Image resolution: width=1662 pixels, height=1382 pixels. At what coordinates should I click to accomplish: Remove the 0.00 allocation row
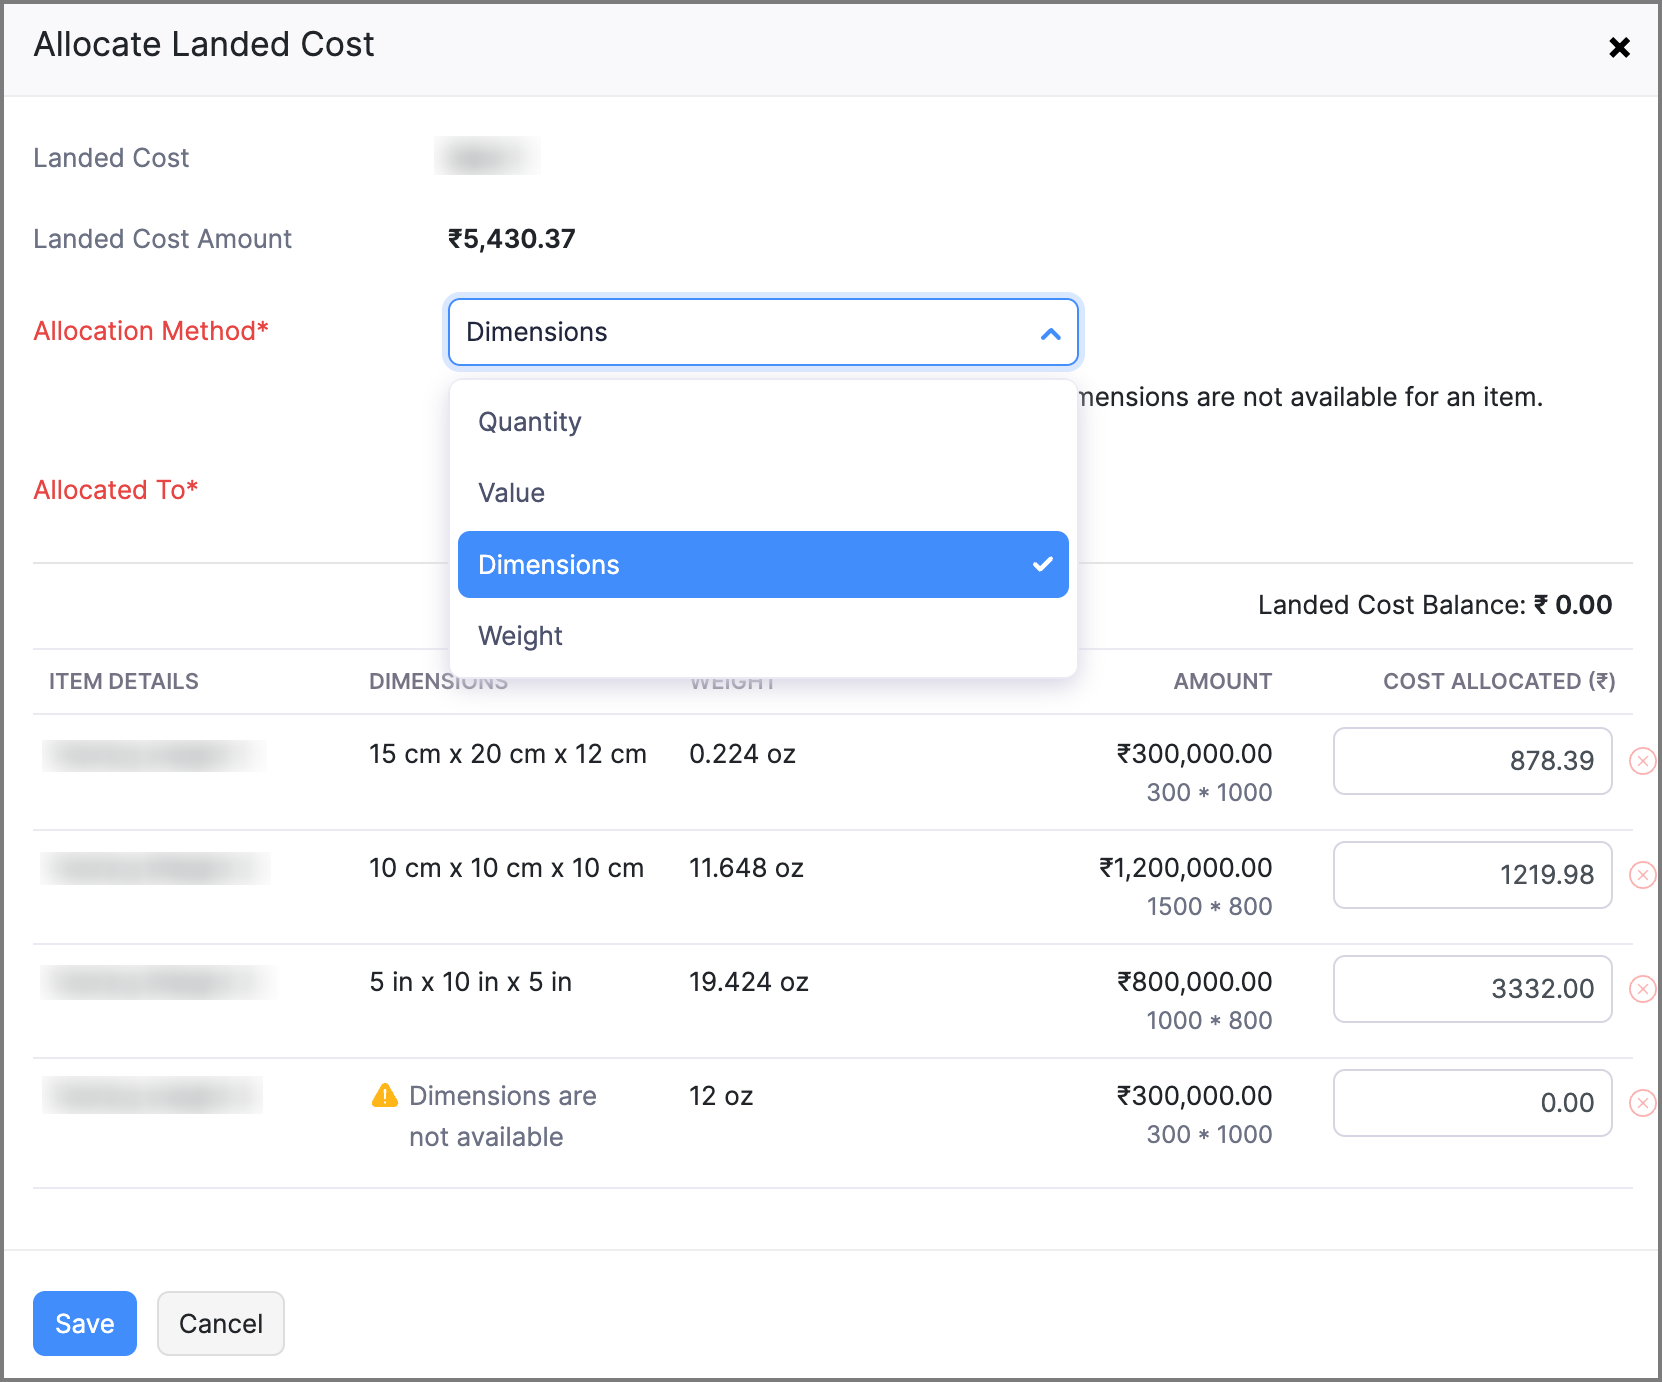(x=1642, y=1103)
